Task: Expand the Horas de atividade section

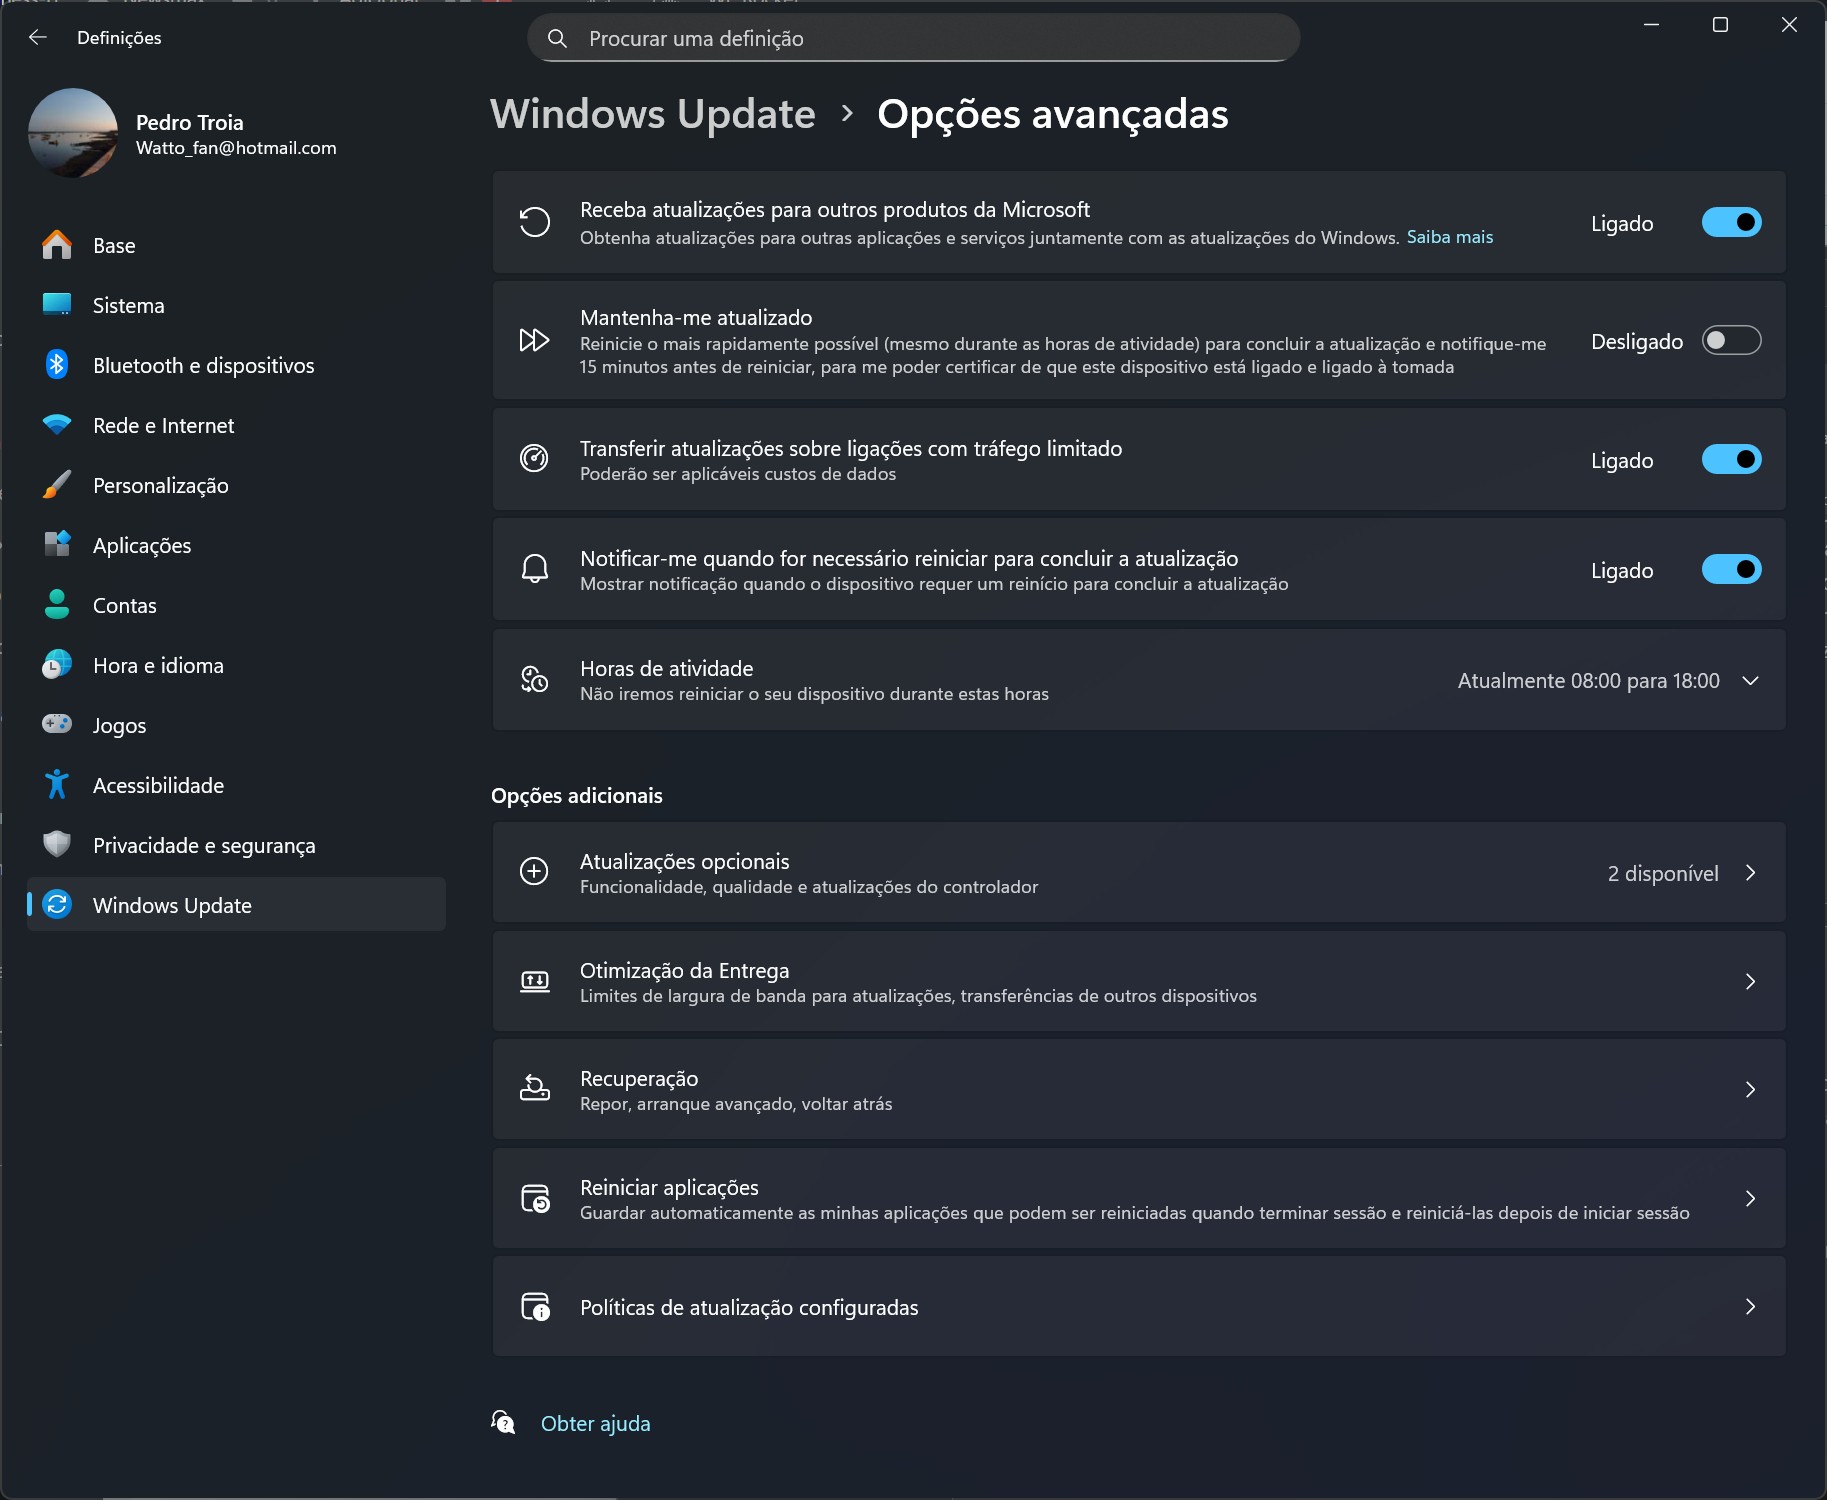Action: pos(1749,680)
